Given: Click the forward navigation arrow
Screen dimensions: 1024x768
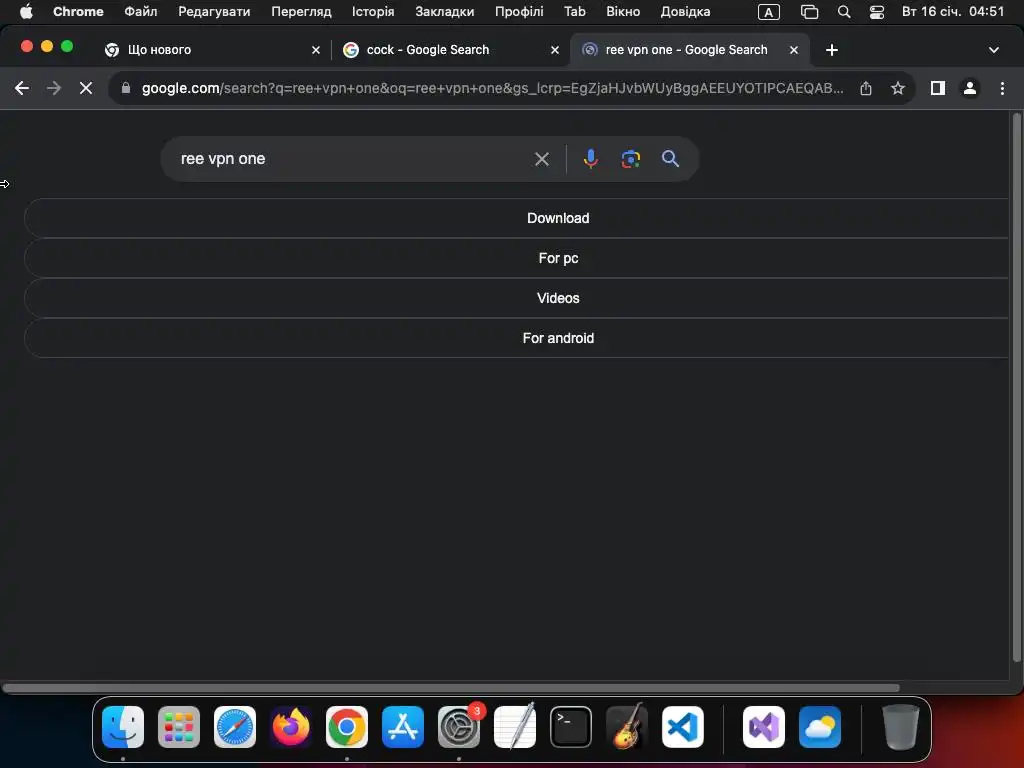Looking at the screenshot, I should [x=54, y=88].
